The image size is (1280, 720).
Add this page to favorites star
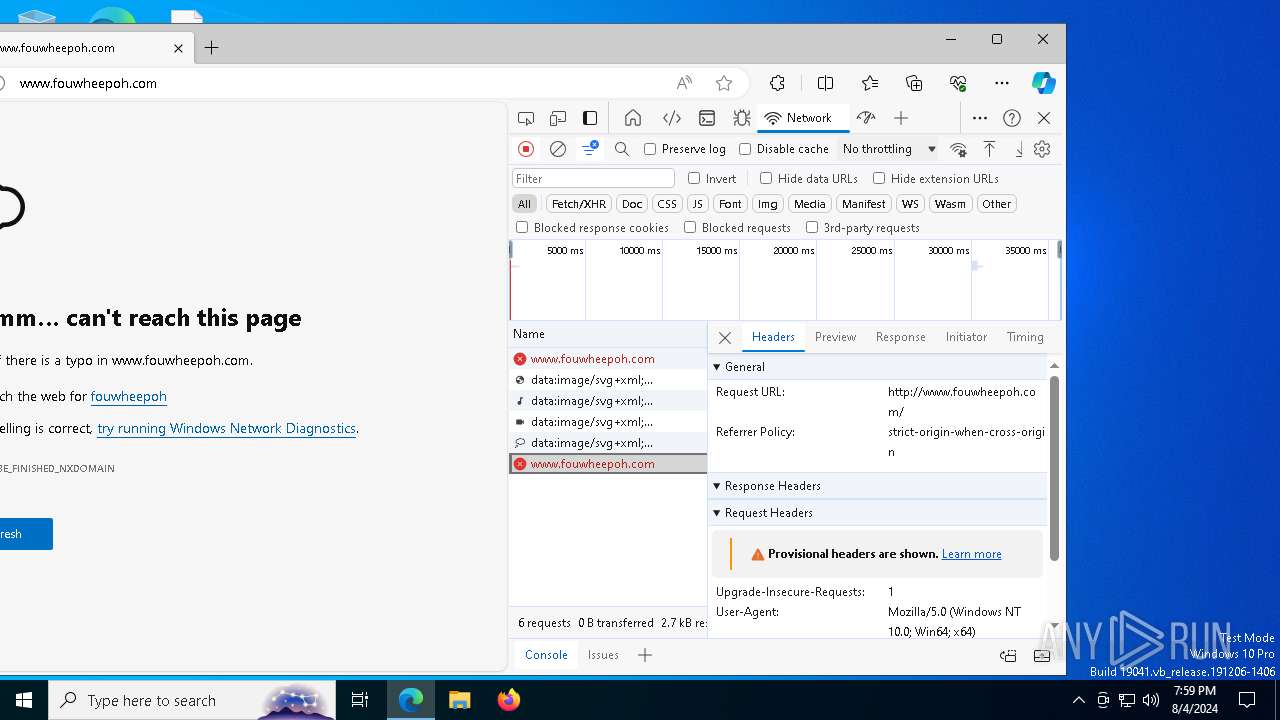coord(724,83)
